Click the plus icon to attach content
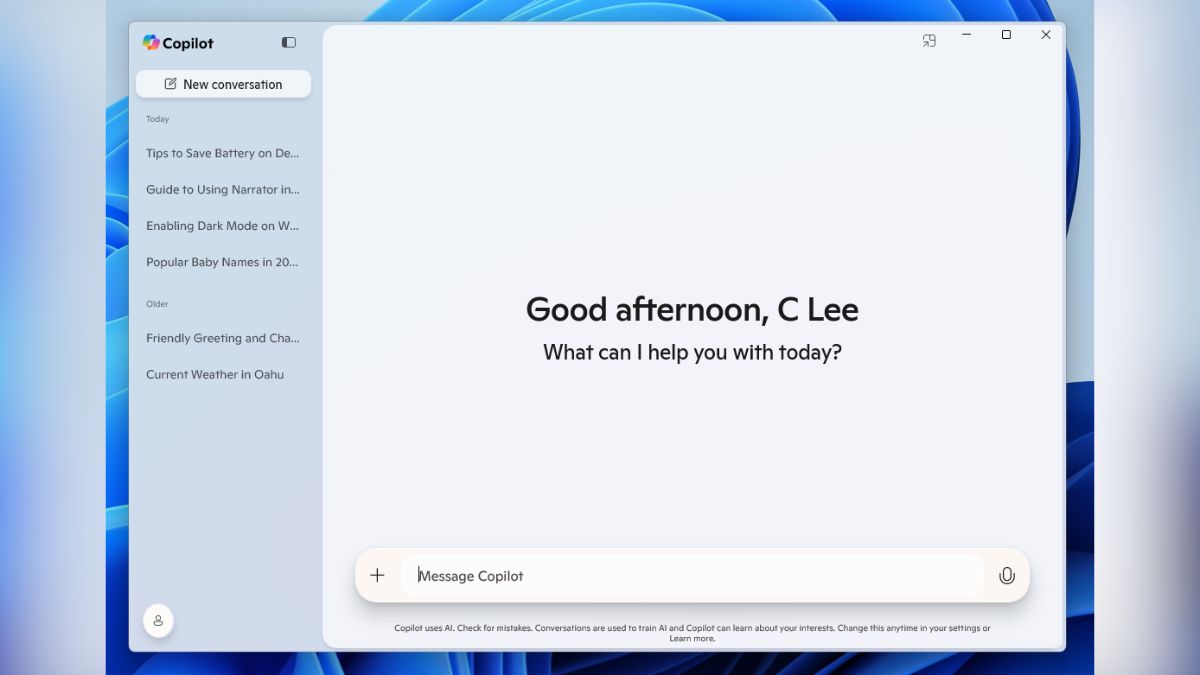 tap(377, 575)
